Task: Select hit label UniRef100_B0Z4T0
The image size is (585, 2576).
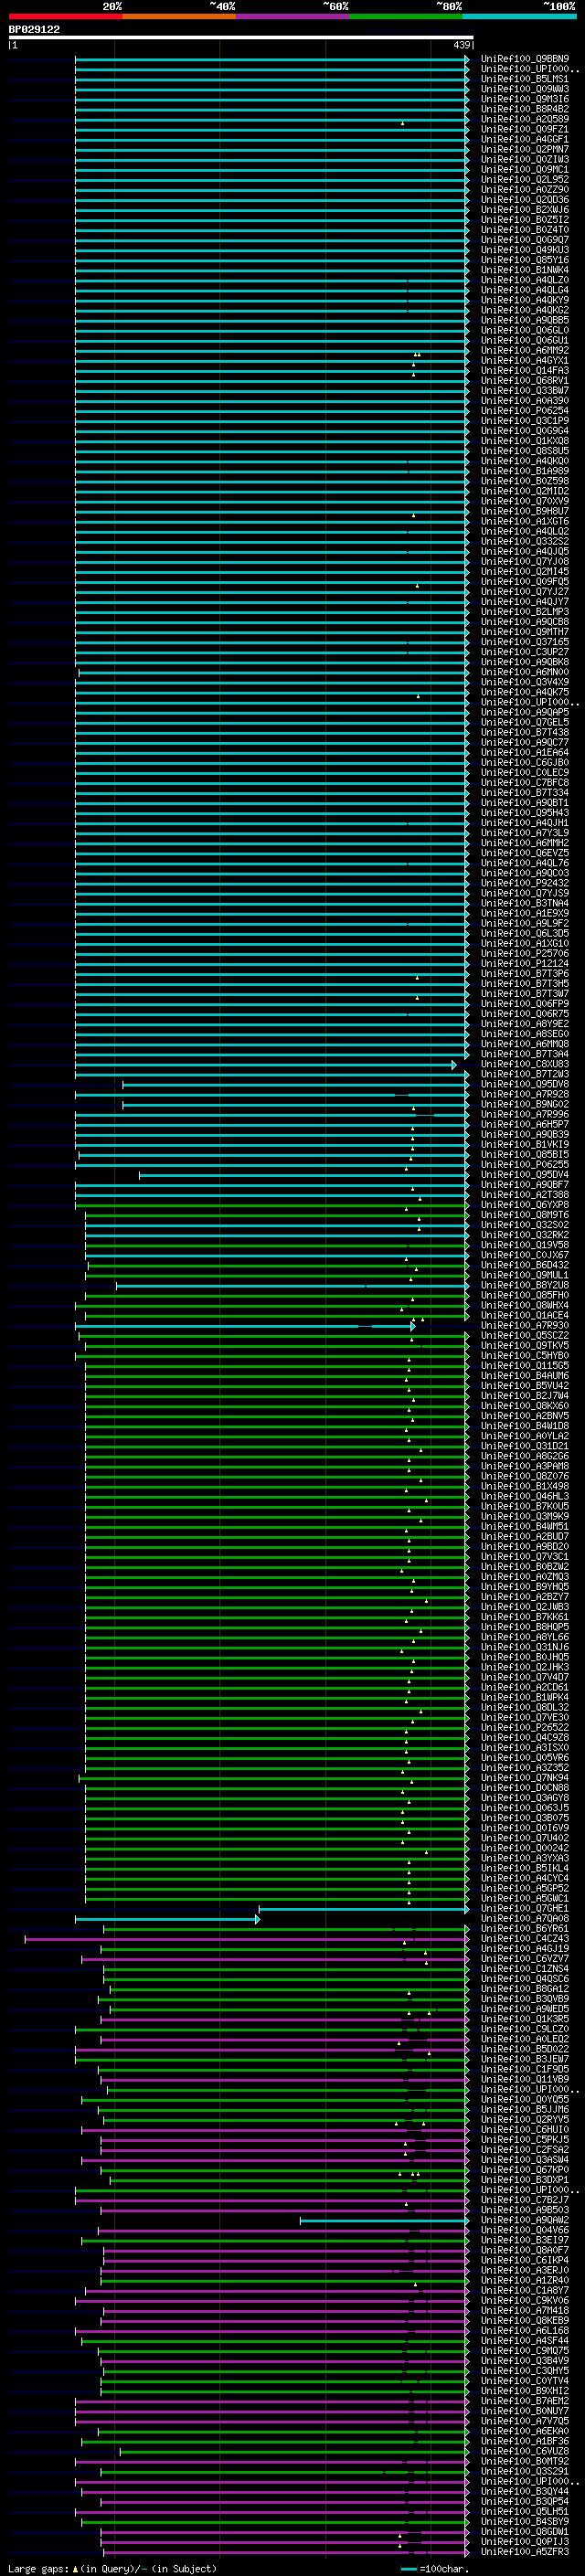Action: pyautogui.click(x=525, y=230)
